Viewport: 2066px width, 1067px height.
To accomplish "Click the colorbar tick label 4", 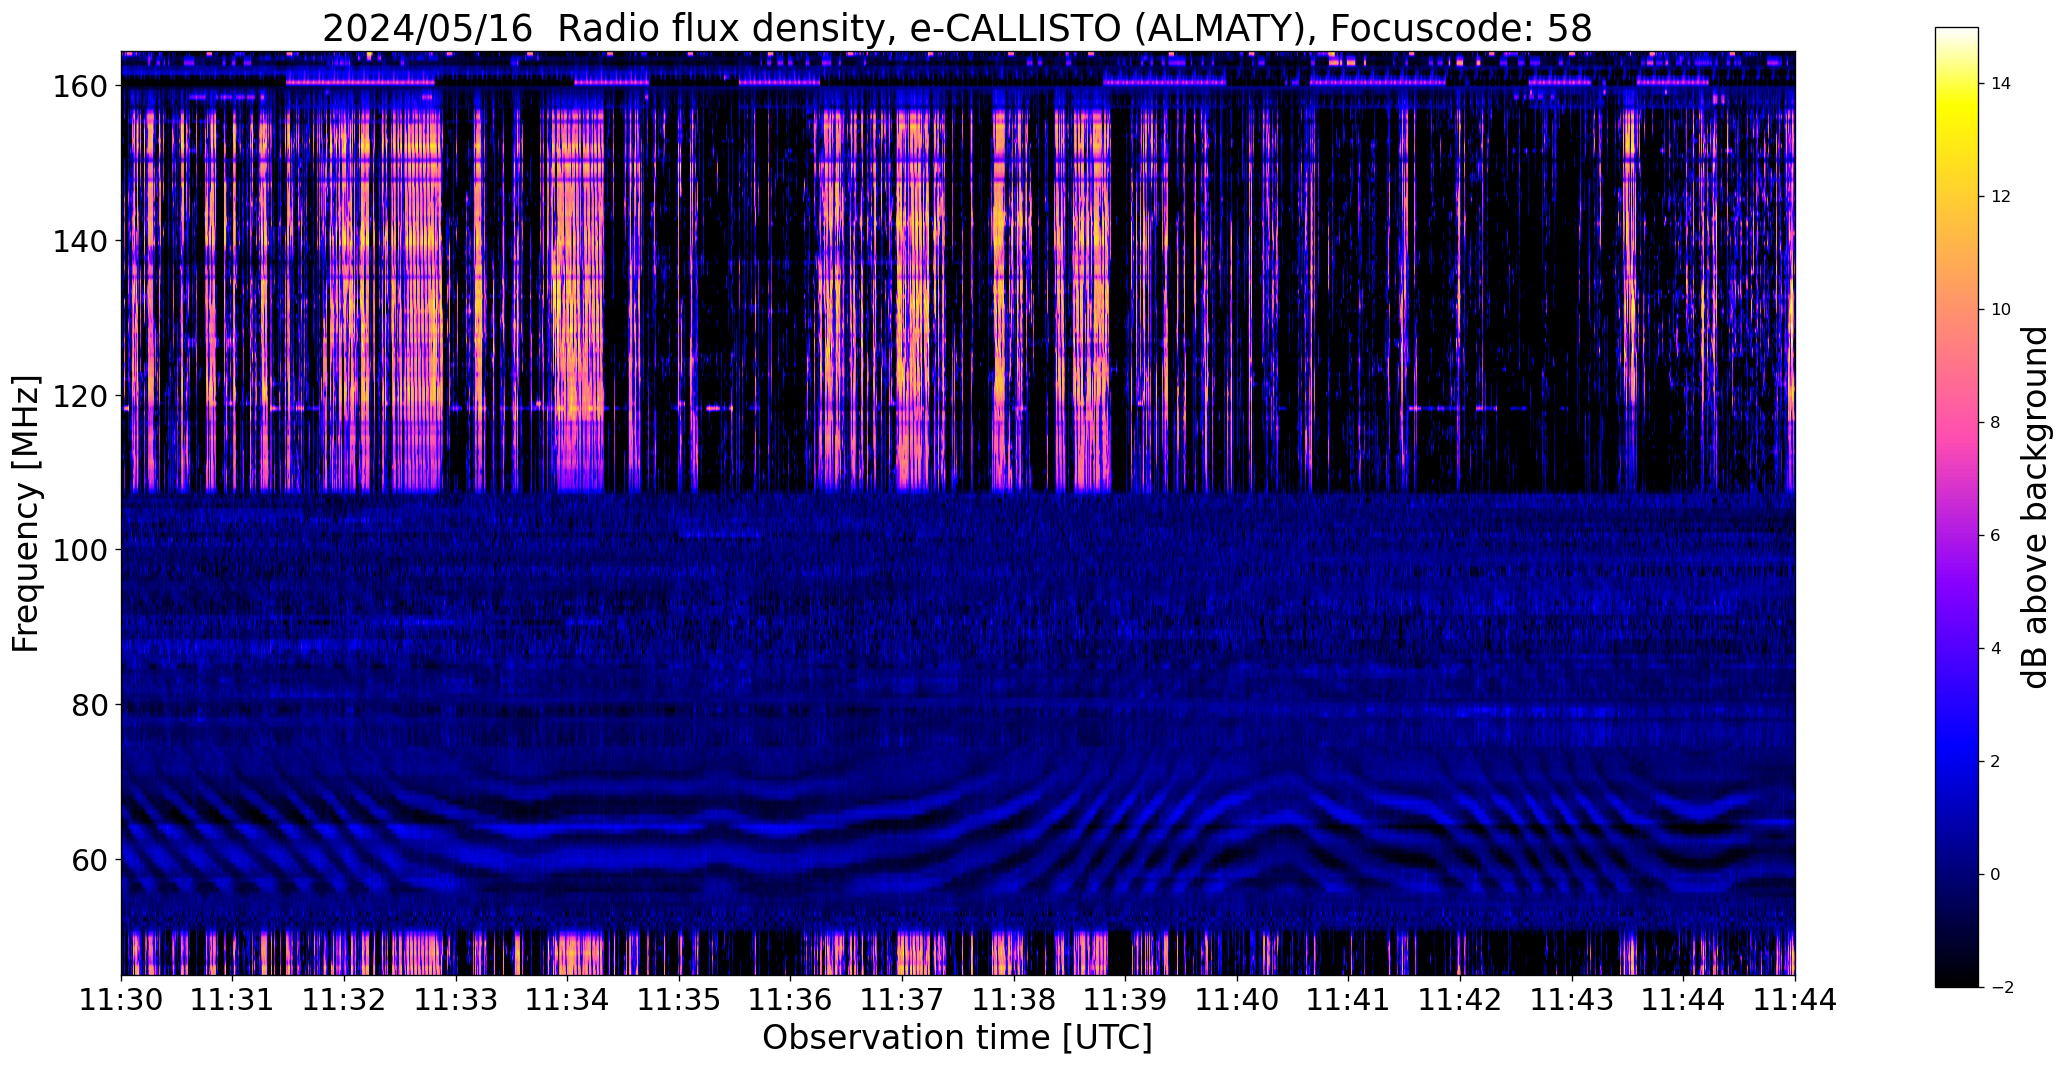I will (x=1996, y=649).
